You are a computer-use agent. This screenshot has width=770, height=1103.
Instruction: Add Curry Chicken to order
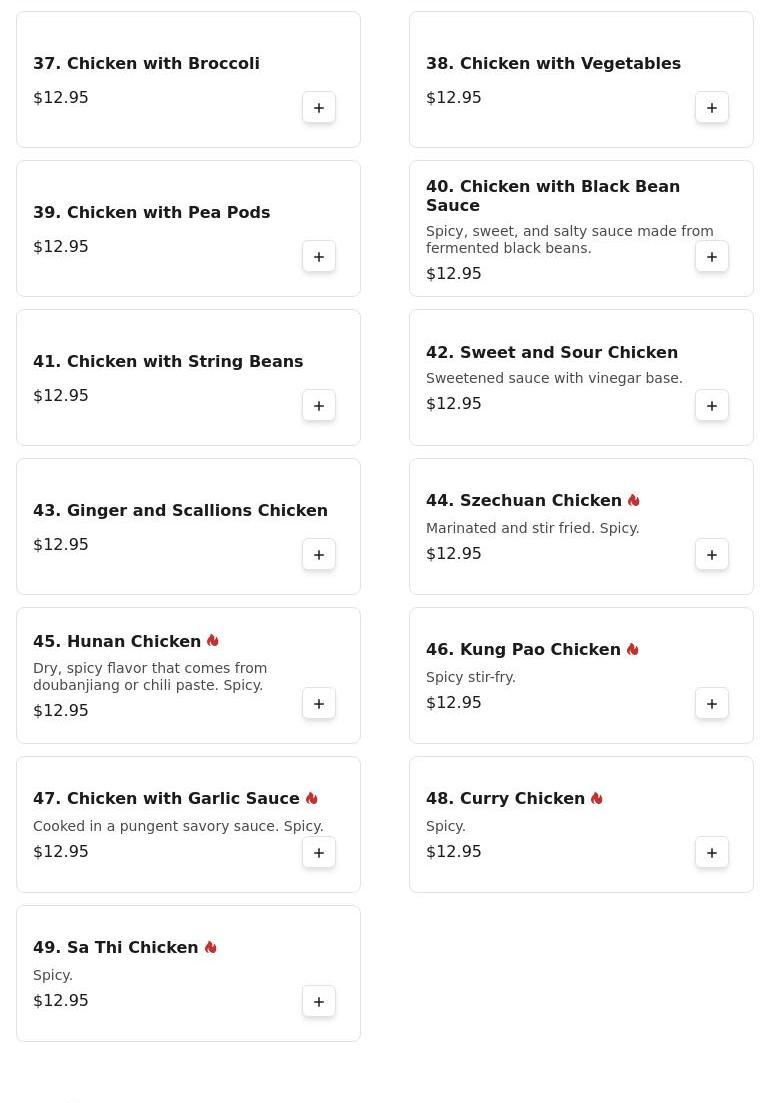coord(712,853)
